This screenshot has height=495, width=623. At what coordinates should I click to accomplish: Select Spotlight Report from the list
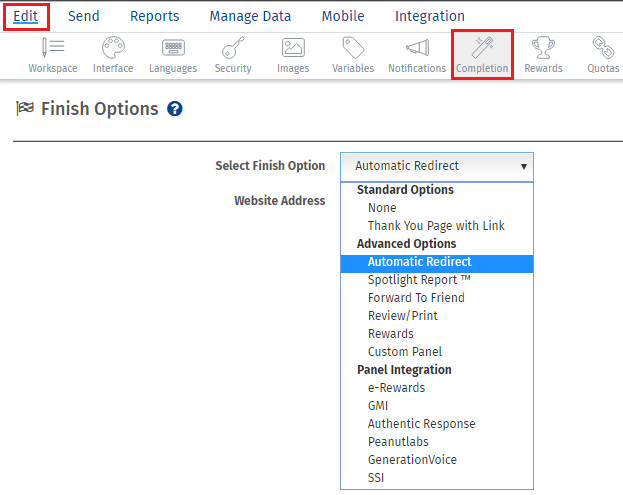(x=420, y=280)
